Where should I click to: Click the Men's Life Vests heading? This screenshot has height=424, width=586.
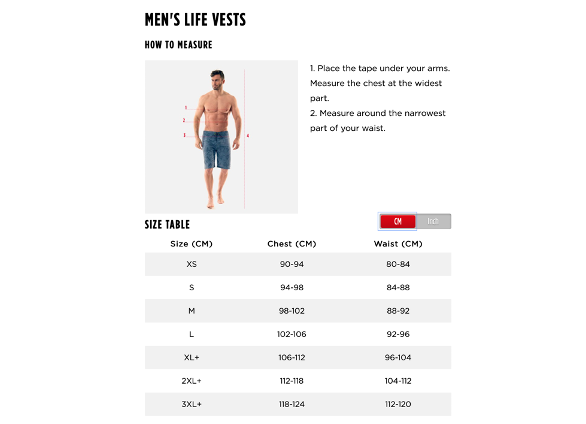195,20
